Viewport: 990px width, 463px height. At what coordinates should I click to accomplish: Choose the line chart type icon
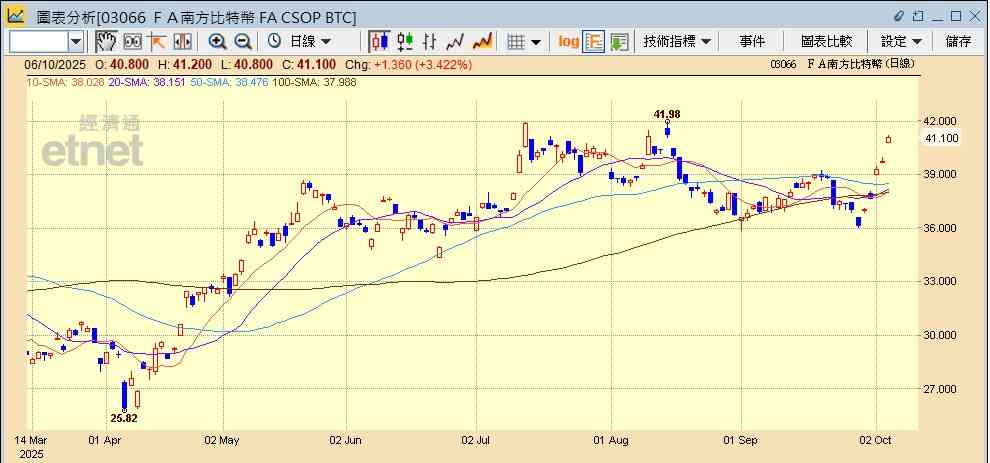click(x=456, y=41)
